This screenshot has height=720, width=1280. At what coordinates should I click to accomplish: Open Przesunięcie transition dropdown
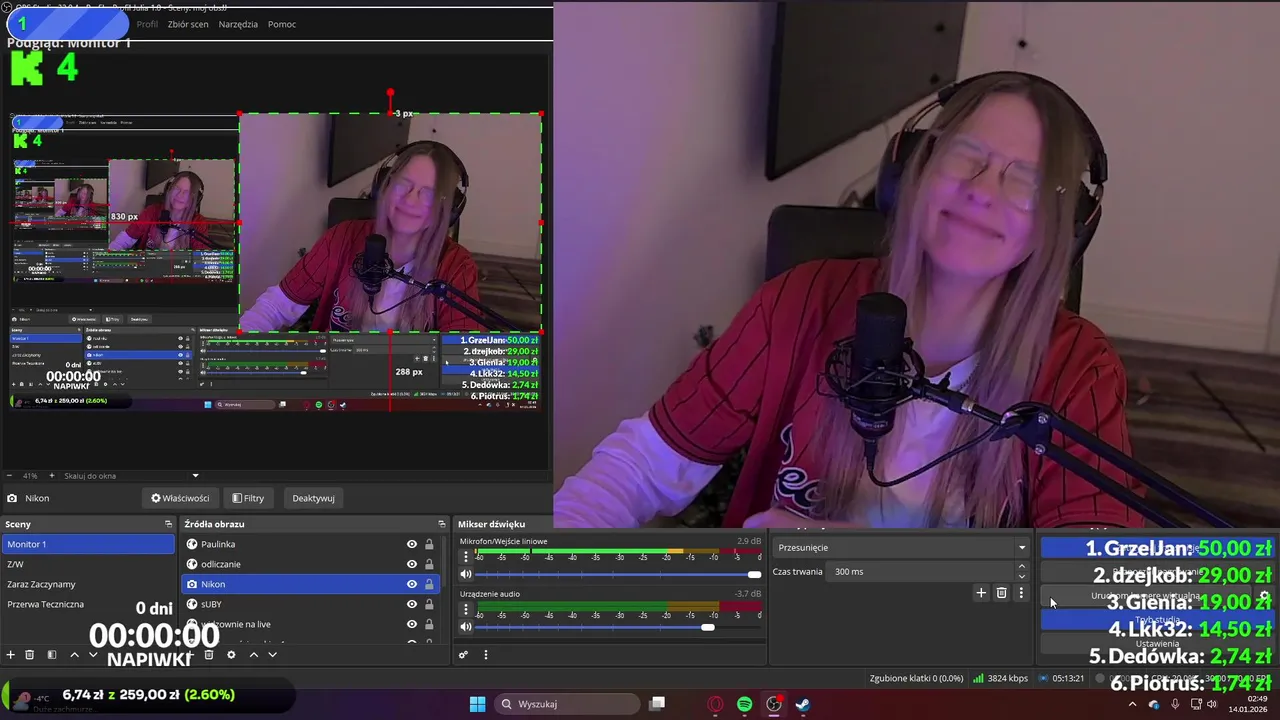[x=902, y=547]
